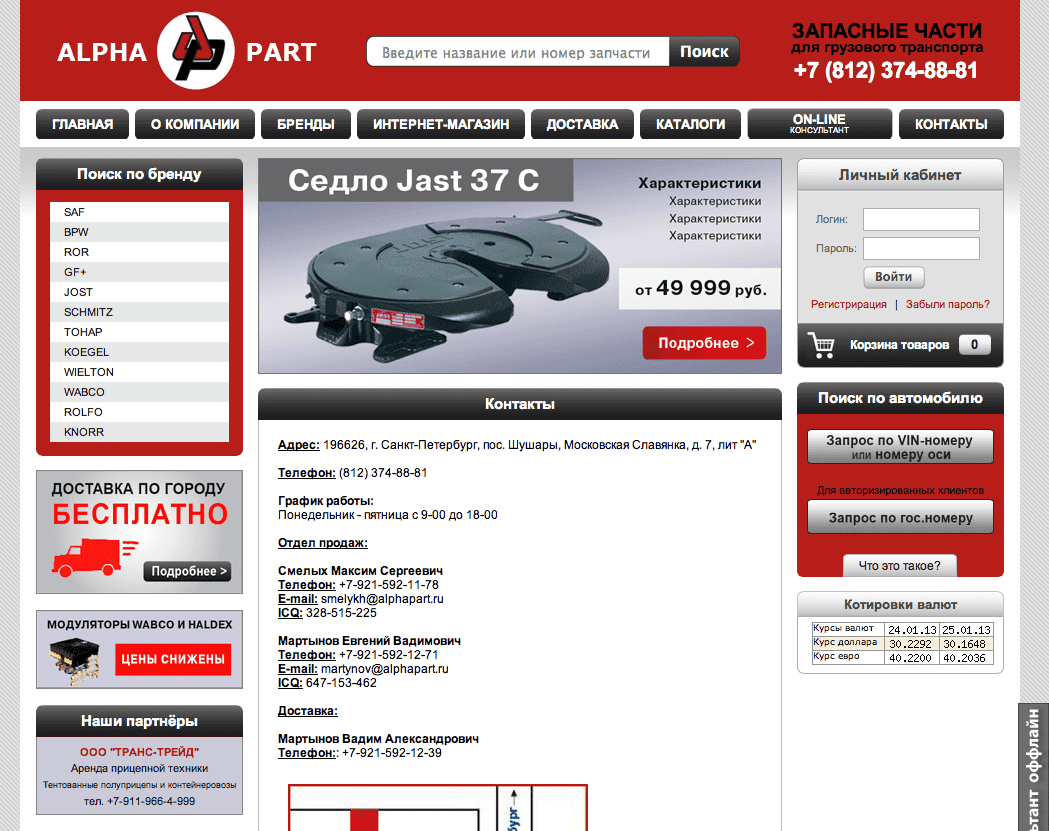Click the price от 49 999 руб.
This screenshot has height=831, width=1049.
(700, 288)
